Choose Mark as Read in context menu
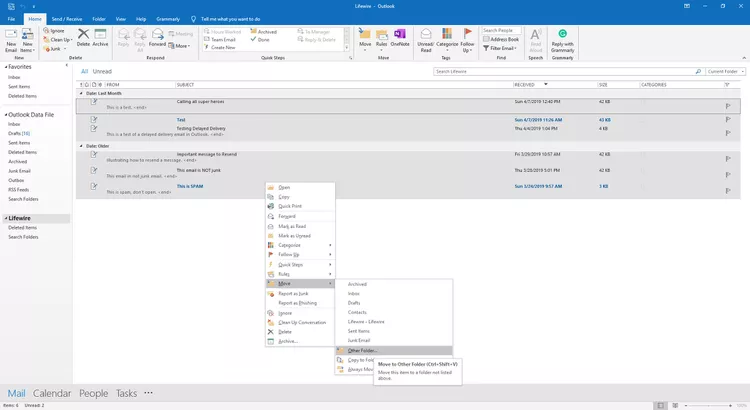The height and width of the screenshot is (410, 750). [x=300, y=226]
